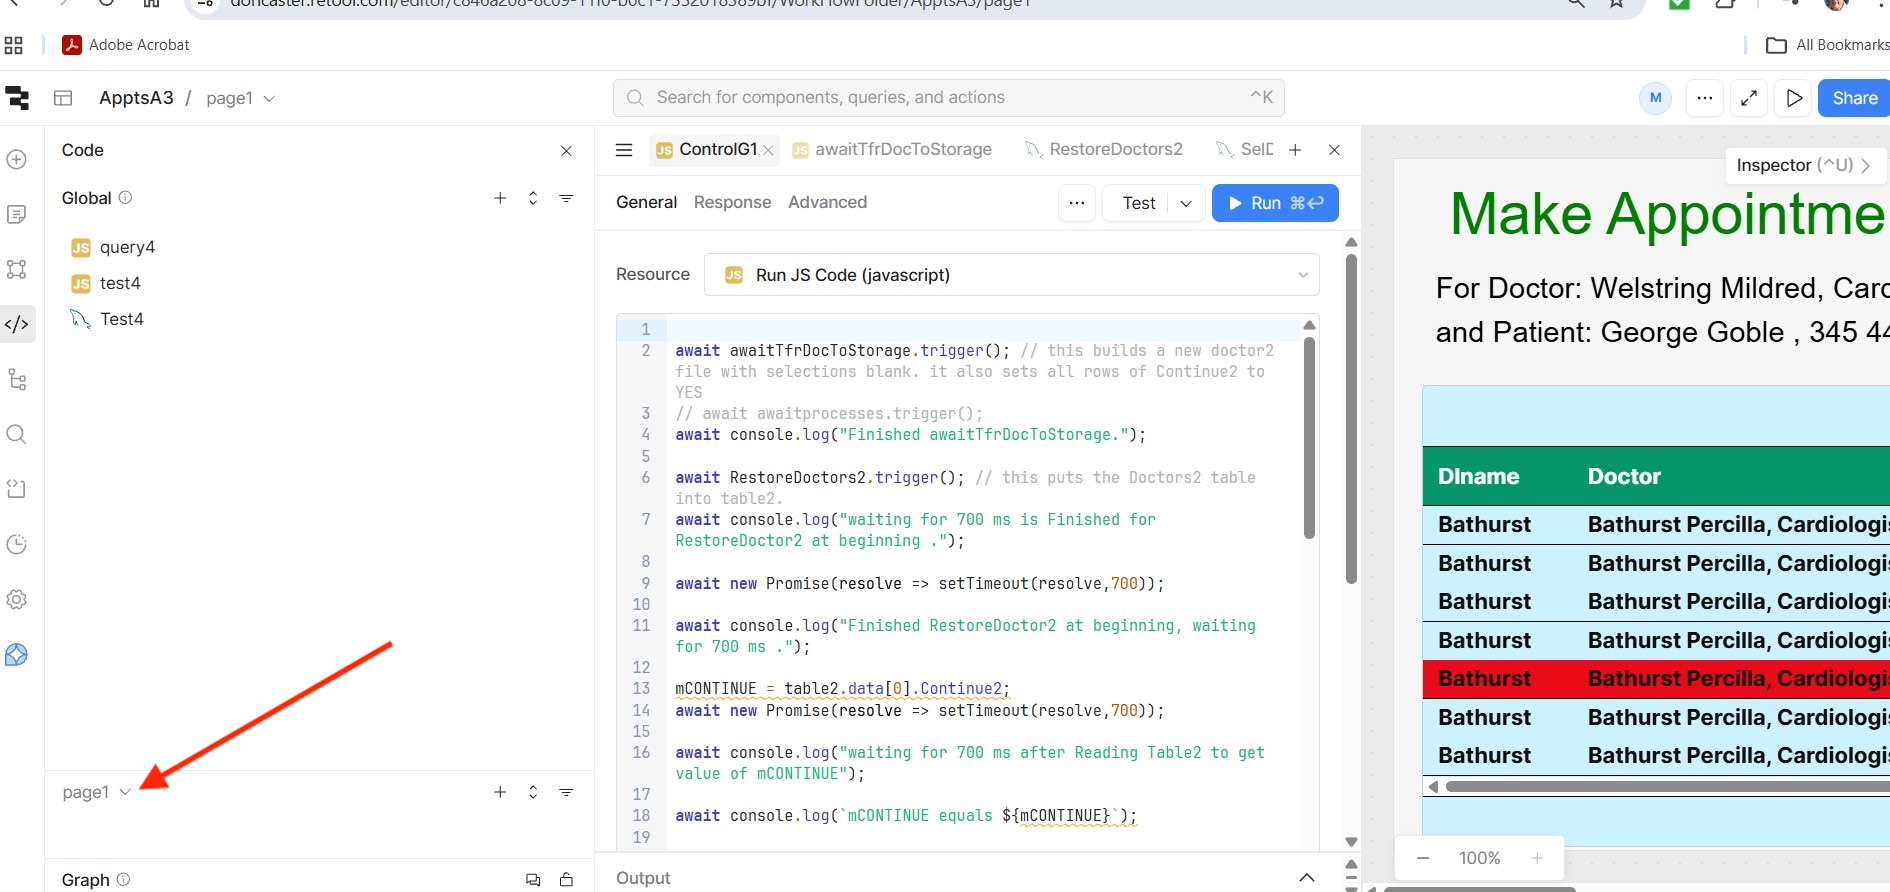Switch to the awaitTfrDocToStorage query tab
1890x892 pixels.
(x=902, y=150)
